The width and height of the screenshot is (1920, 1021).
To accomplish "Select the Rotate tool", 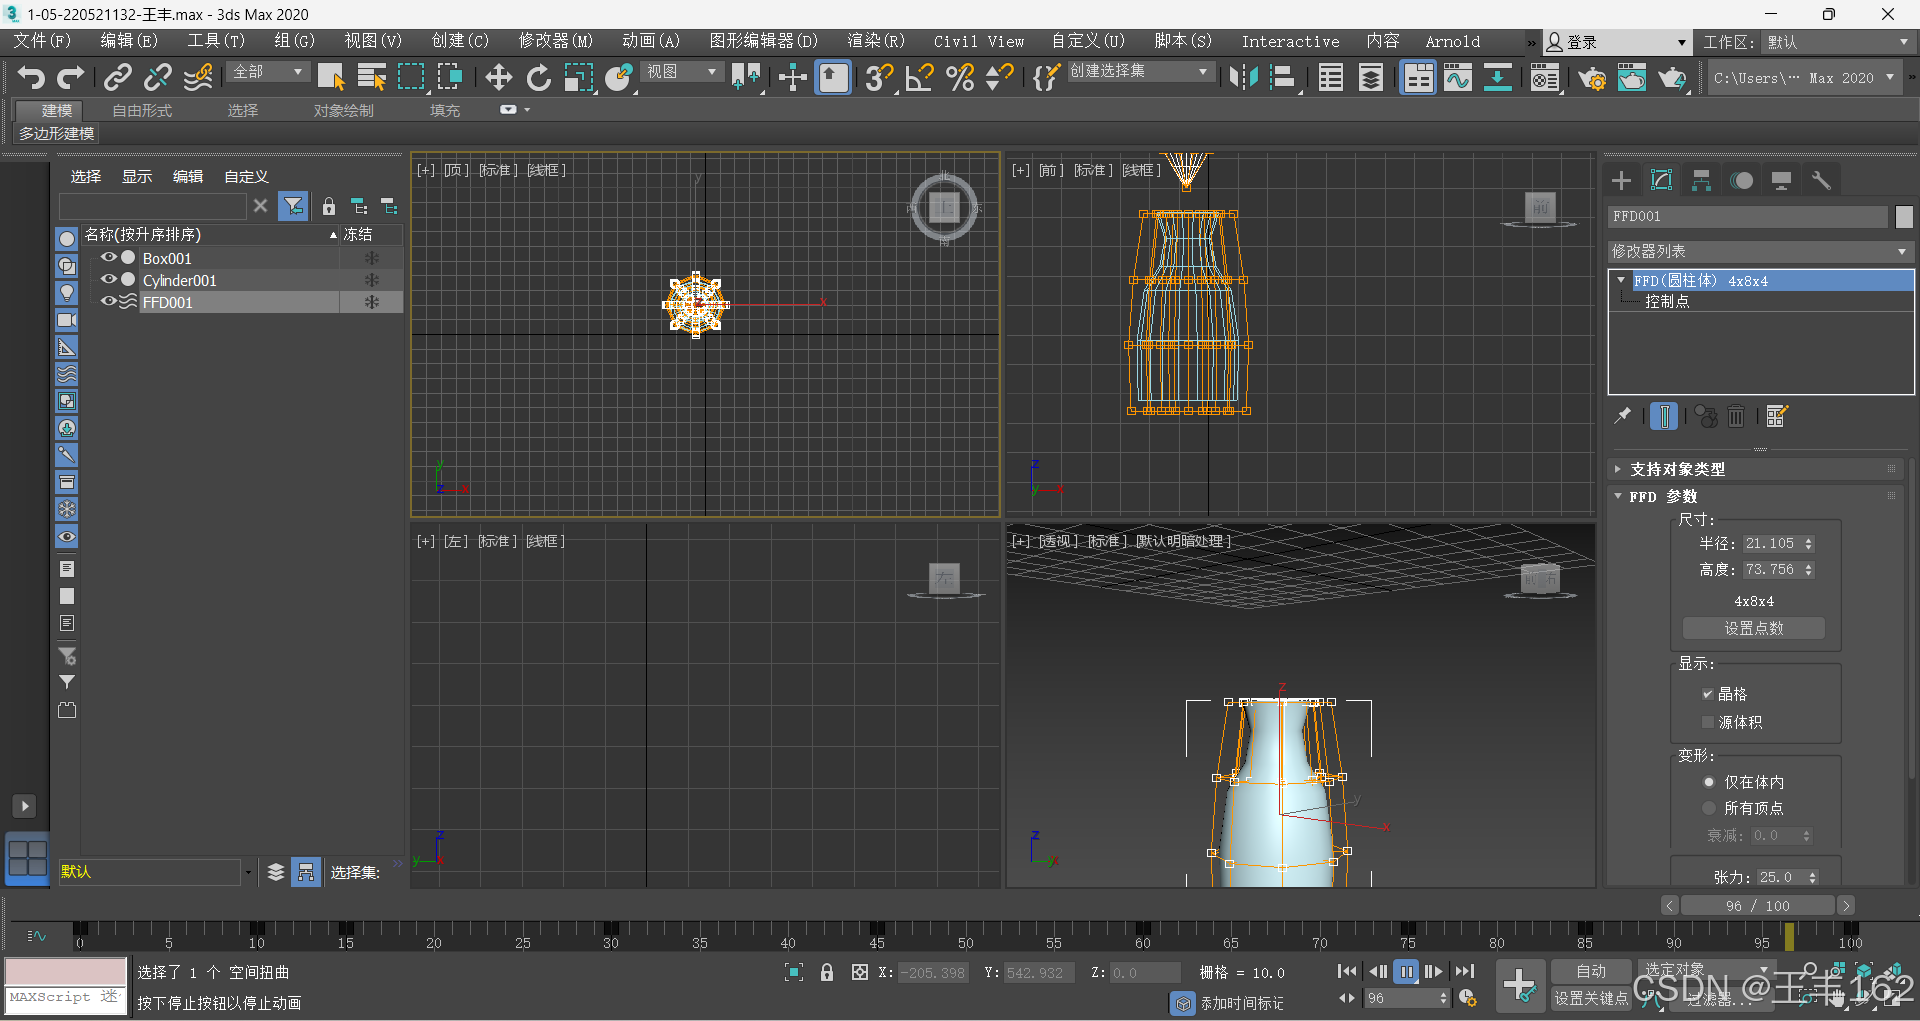I will [x=539, y=77].
